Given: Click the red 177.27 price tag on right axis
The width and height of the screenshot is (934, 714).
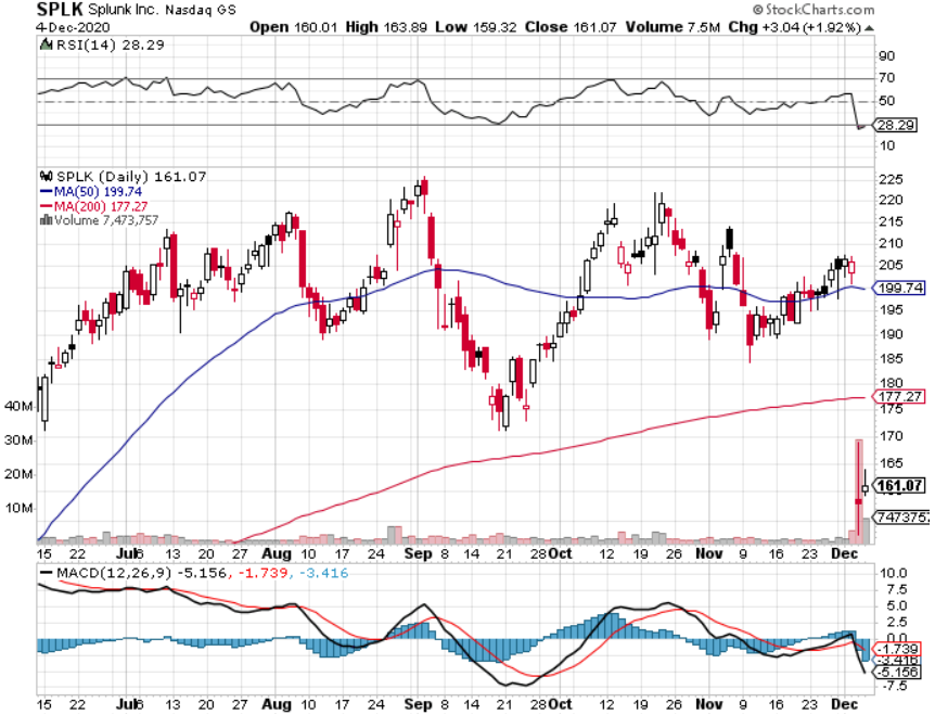Looking at the screenshot, I should point(900,397).
